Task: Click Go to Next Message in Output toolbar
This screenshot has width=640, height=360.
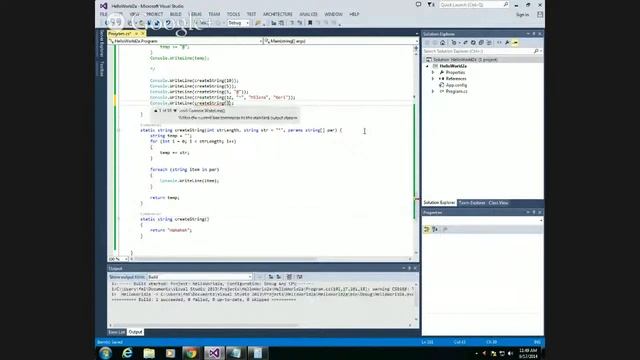Action: coord(279,277)
